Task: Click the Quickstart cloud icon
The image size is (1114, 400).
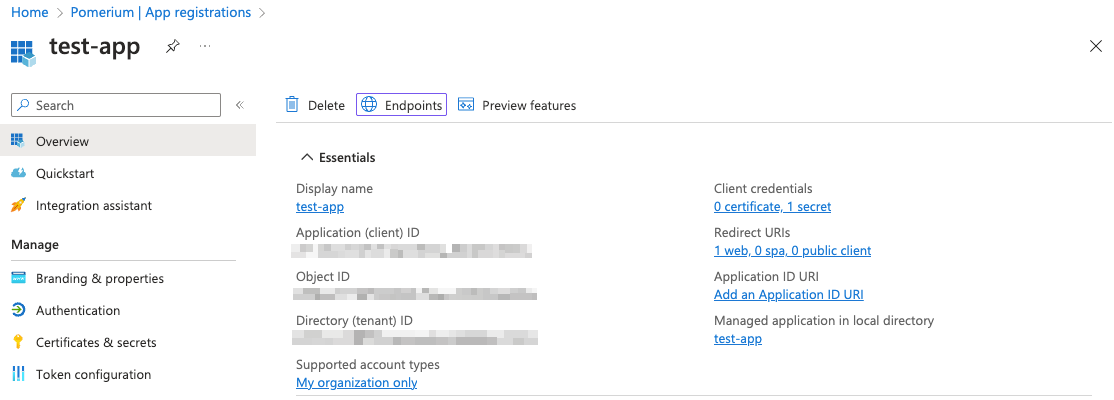Action: pos(18,173)
